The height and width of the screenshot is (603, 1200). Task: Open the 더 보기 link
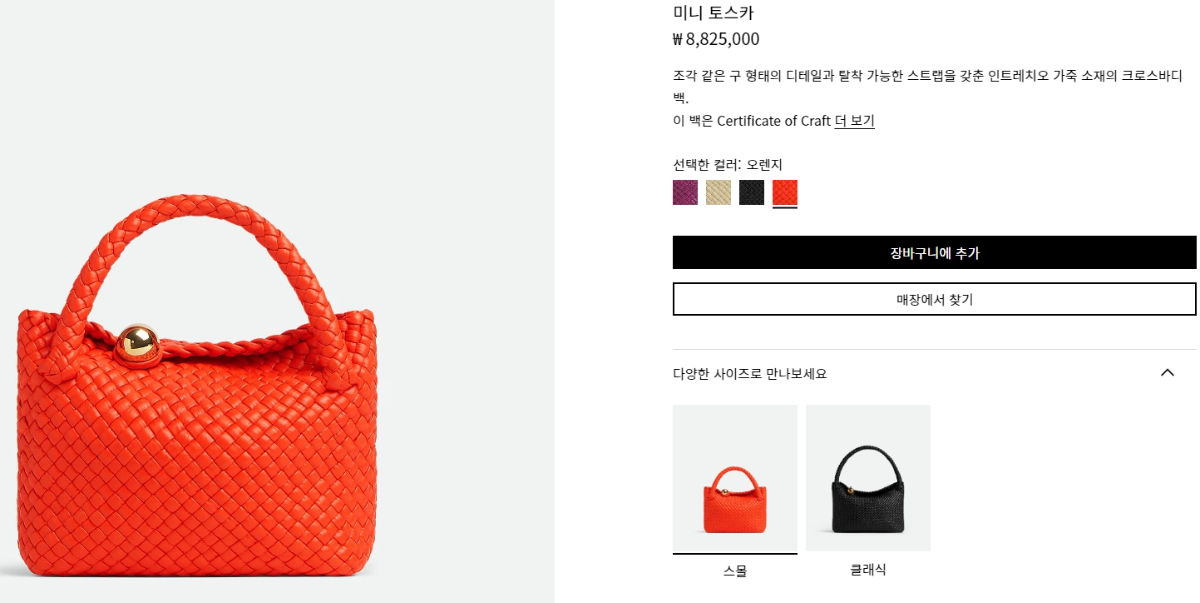[x=855, y=121]
